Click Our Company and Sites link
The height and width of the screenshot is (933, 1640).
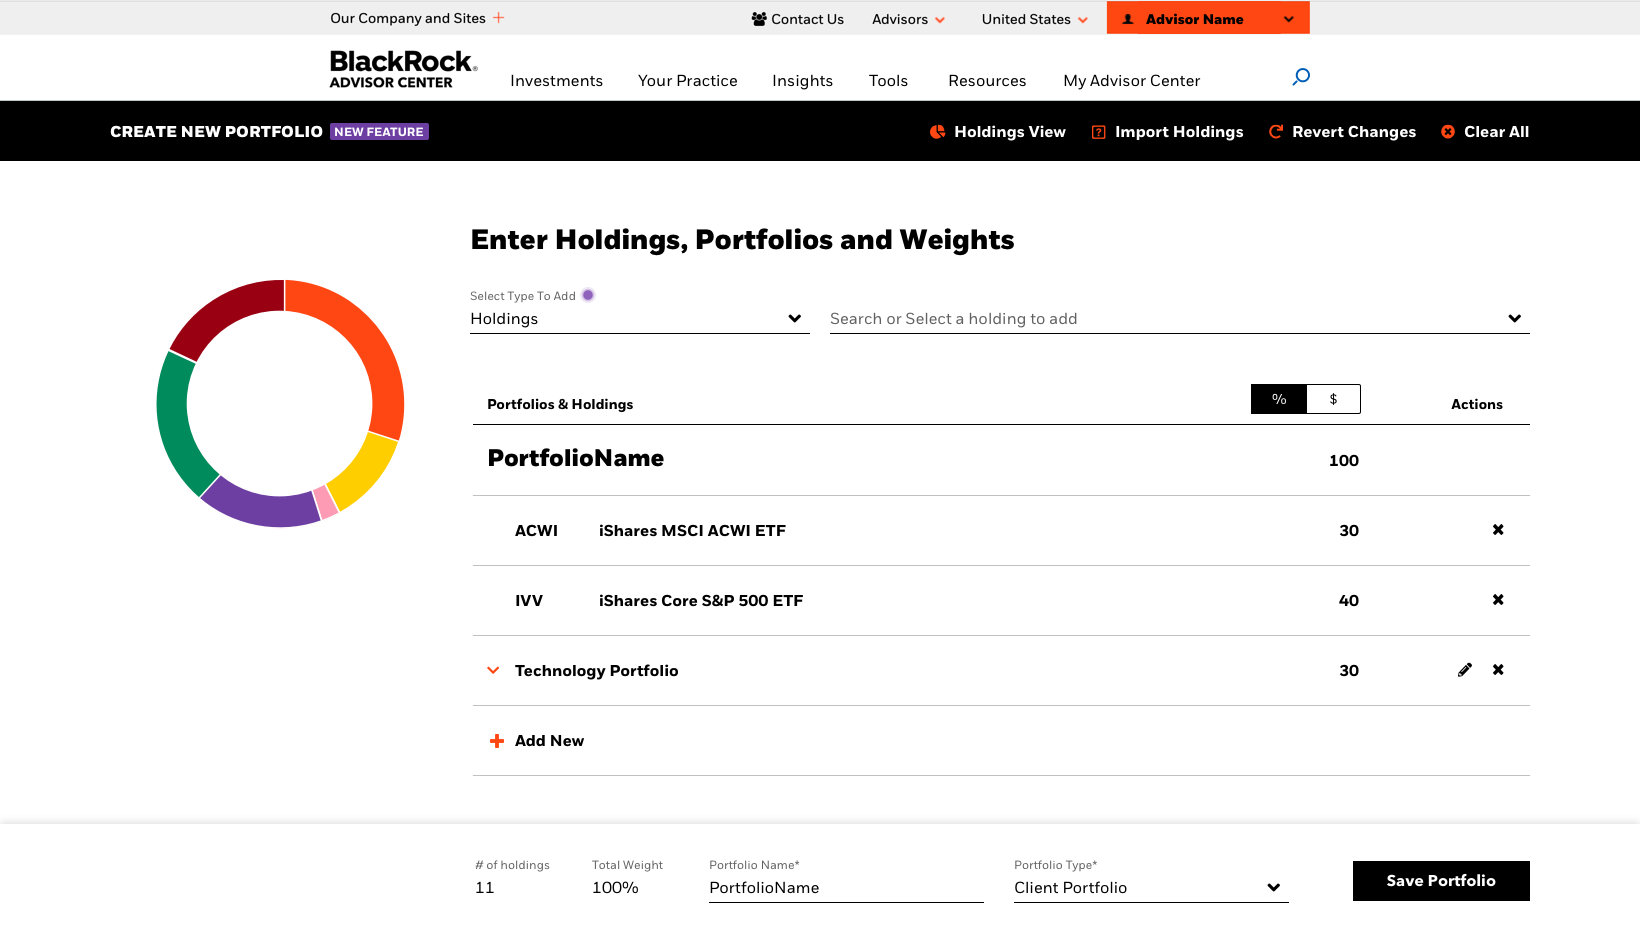click(x=408, y=18)
